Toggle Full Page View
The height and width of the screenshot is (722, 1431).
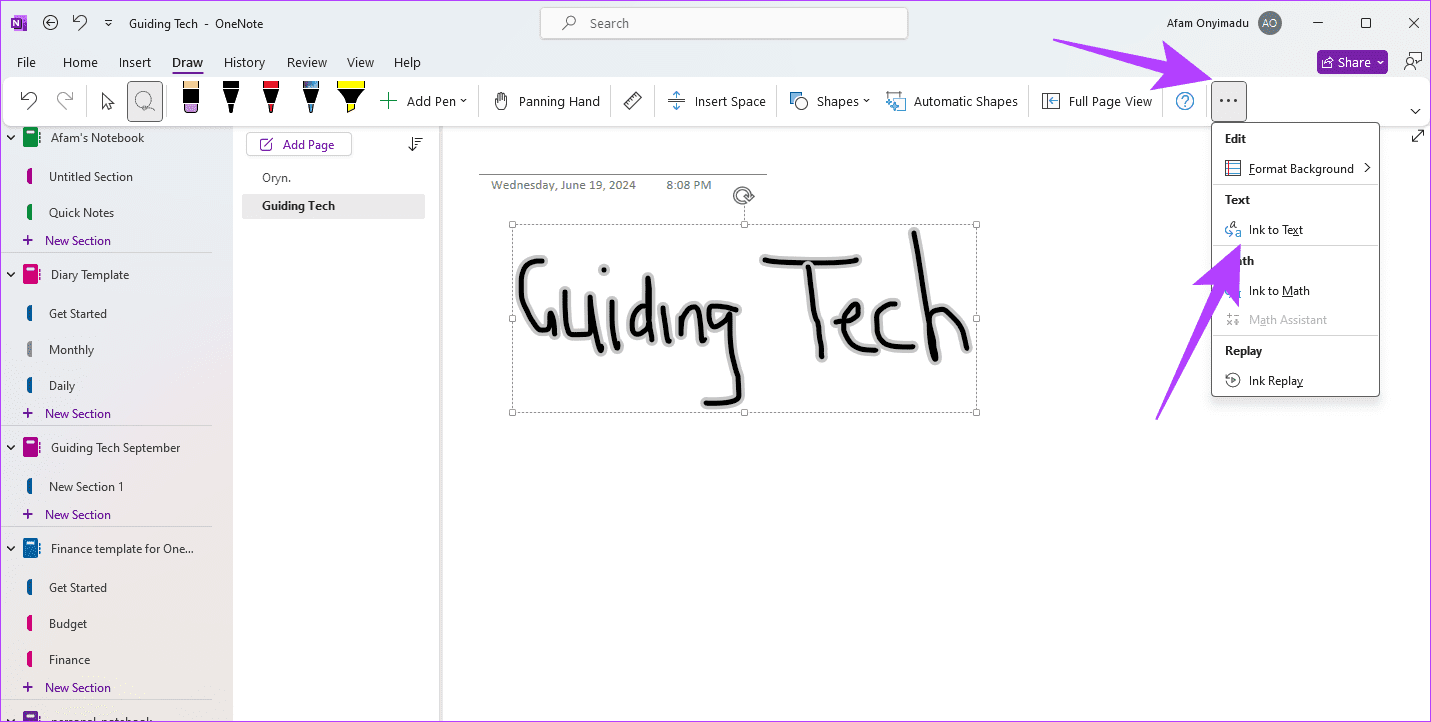1096,101
